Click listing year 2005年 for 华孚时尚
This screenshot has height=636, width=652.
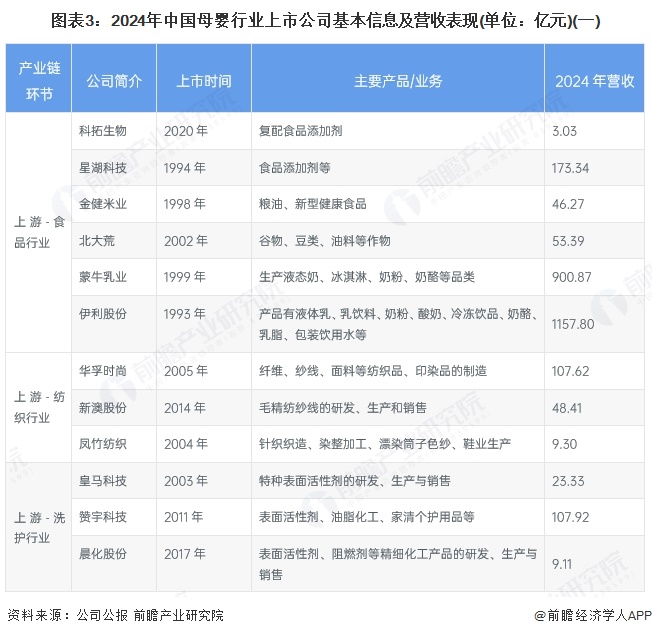186,371
